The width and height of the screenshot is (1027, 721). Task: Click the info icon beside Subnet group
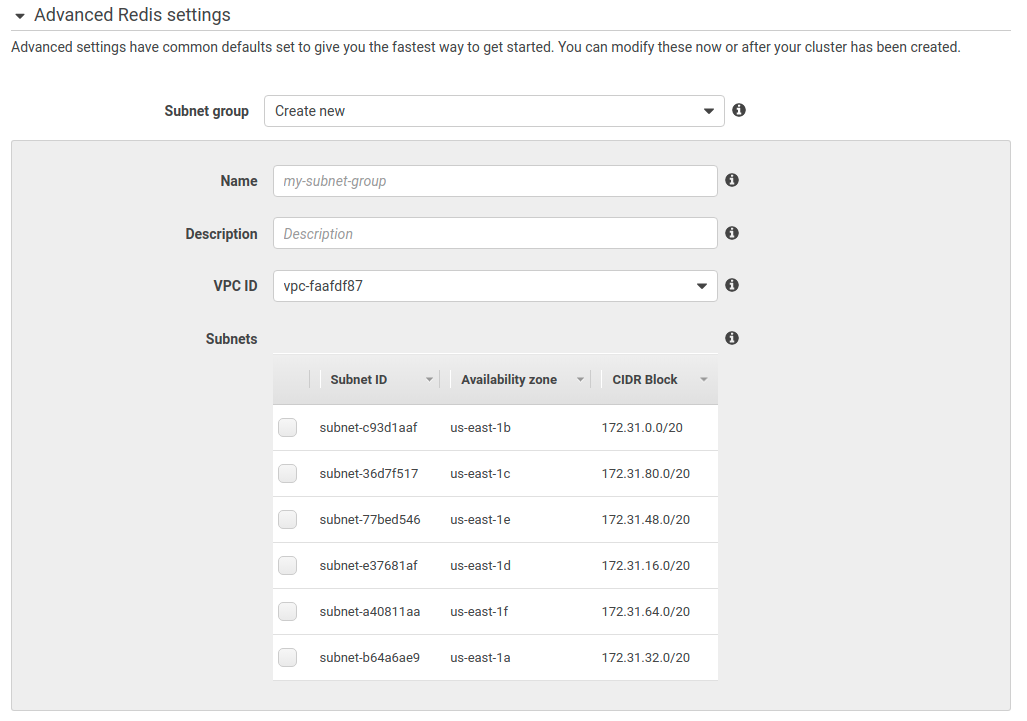pyautogui.click(x=739, y=110)
